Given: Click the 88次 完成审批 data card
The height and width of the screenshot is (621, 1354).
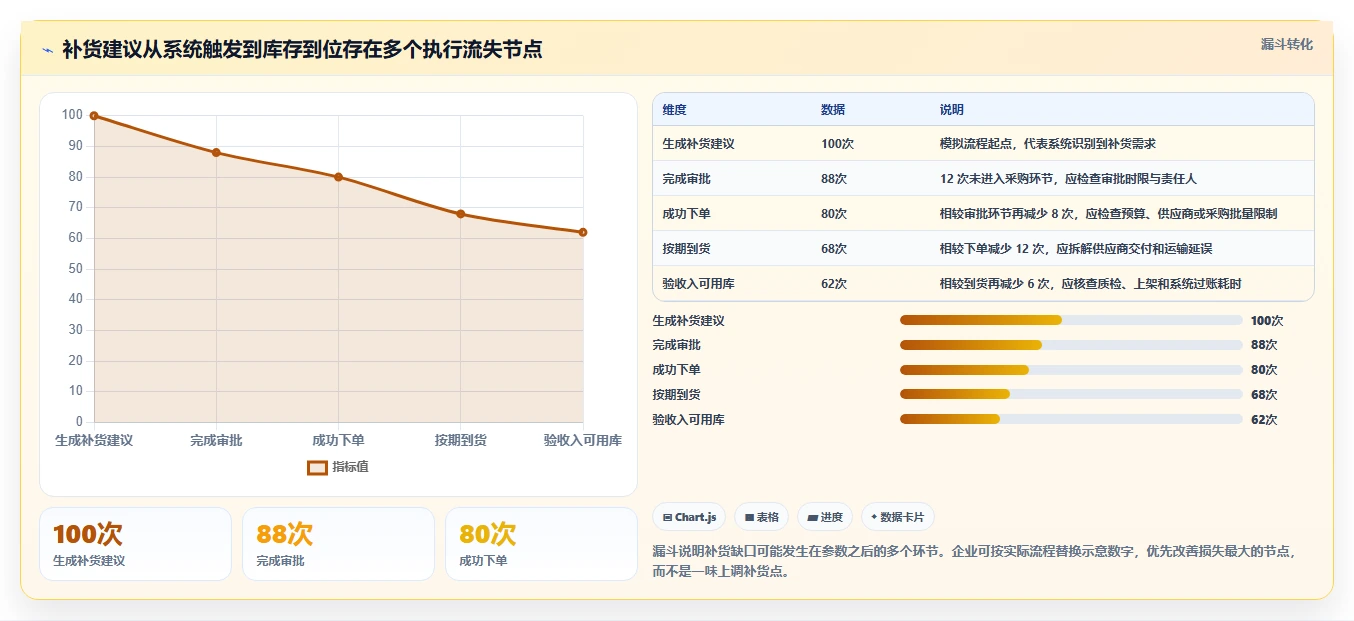Looking at the screenshot, I should [338, 544].
